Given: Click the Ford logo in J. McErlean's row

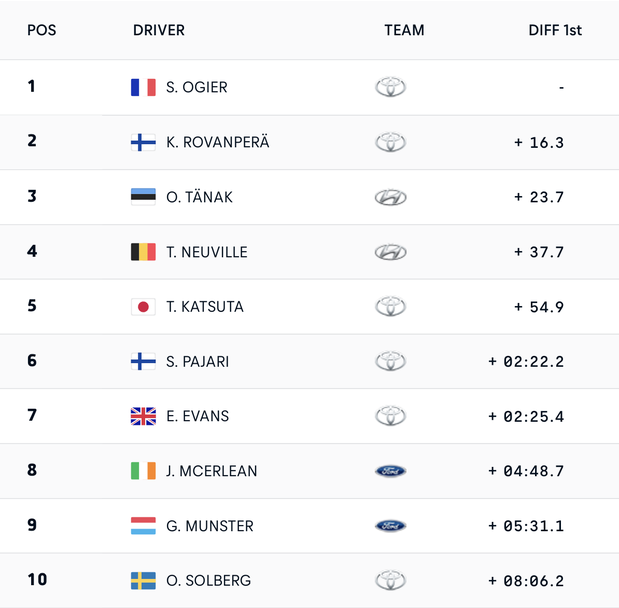Looking at the screenshot, I should point(390,471).
